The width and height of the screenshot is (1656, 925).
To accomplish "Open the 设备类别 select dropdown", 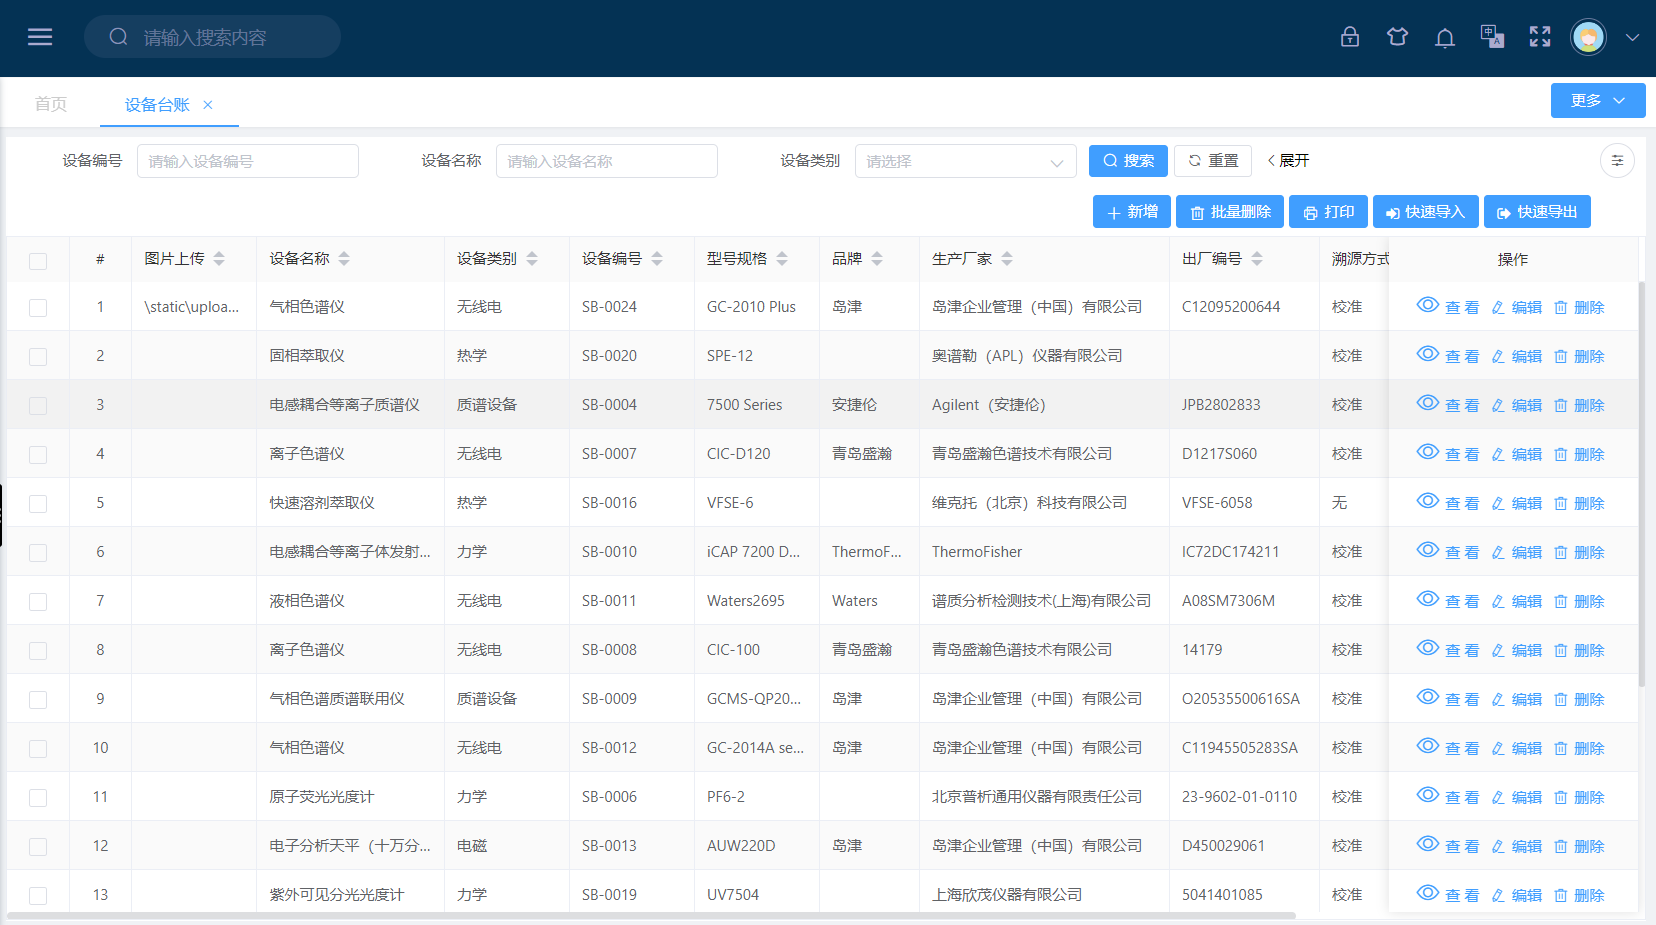I will pos(965,161).
